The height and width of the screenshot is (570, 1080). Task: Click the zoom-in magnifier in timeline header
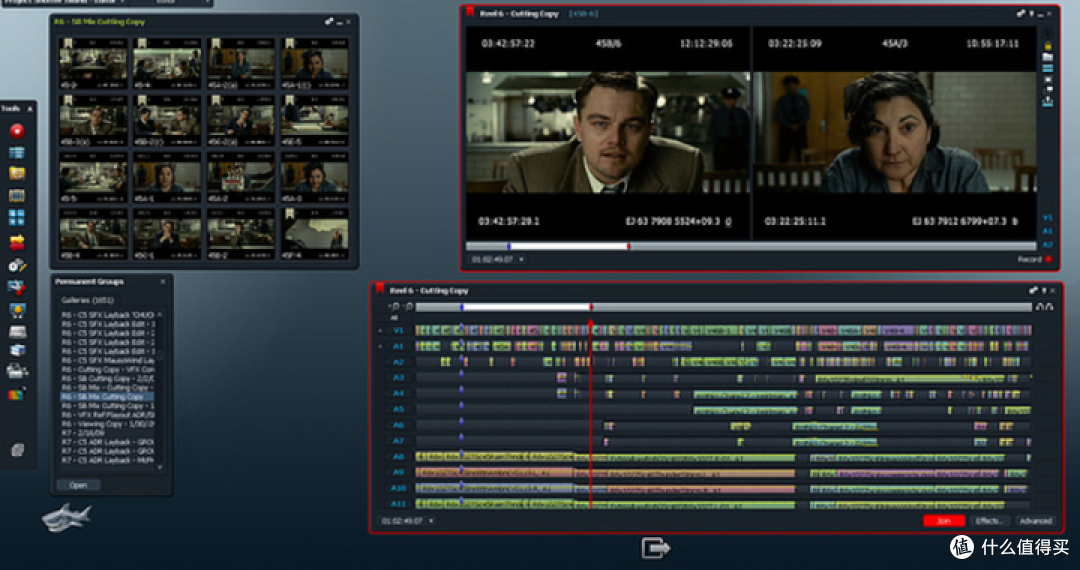(x=395, y=306)
